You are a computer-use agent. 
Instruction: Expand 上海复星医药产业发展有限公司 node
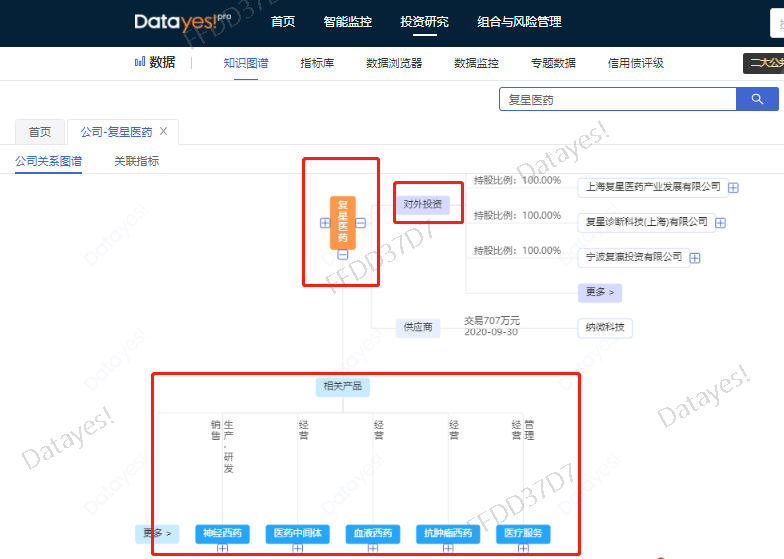pos(733,188)
